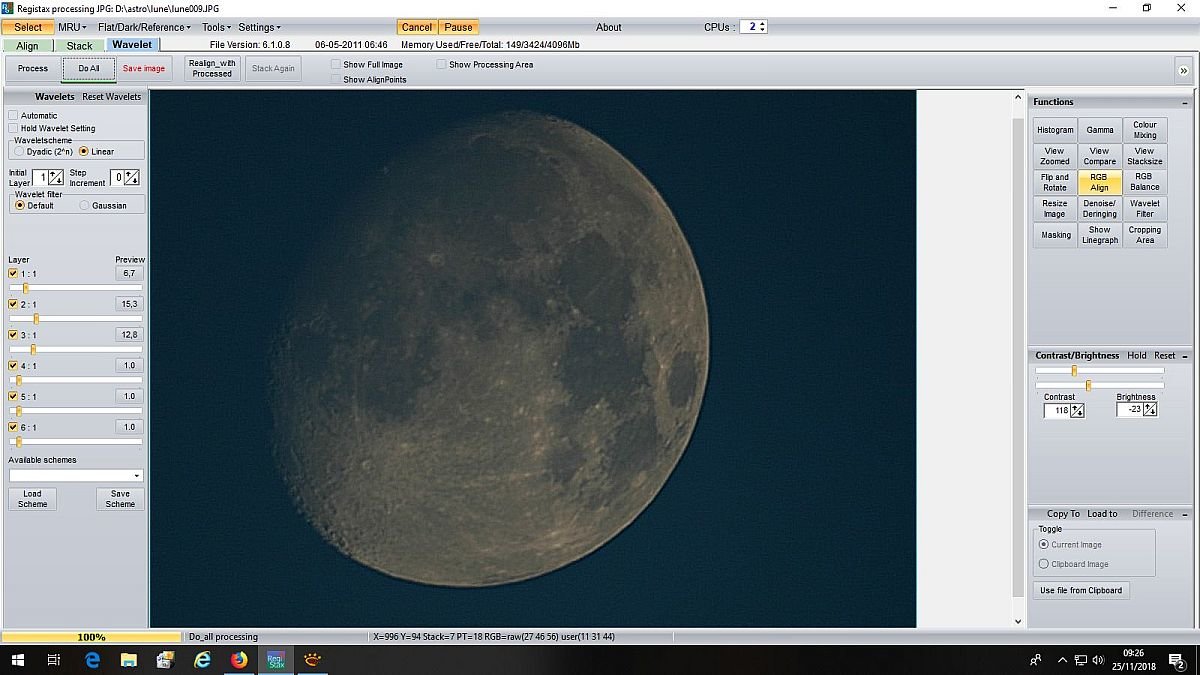Enable the Show Full Image checkbox
This screenshot has width=1200, height=675.
coord(336,64)
